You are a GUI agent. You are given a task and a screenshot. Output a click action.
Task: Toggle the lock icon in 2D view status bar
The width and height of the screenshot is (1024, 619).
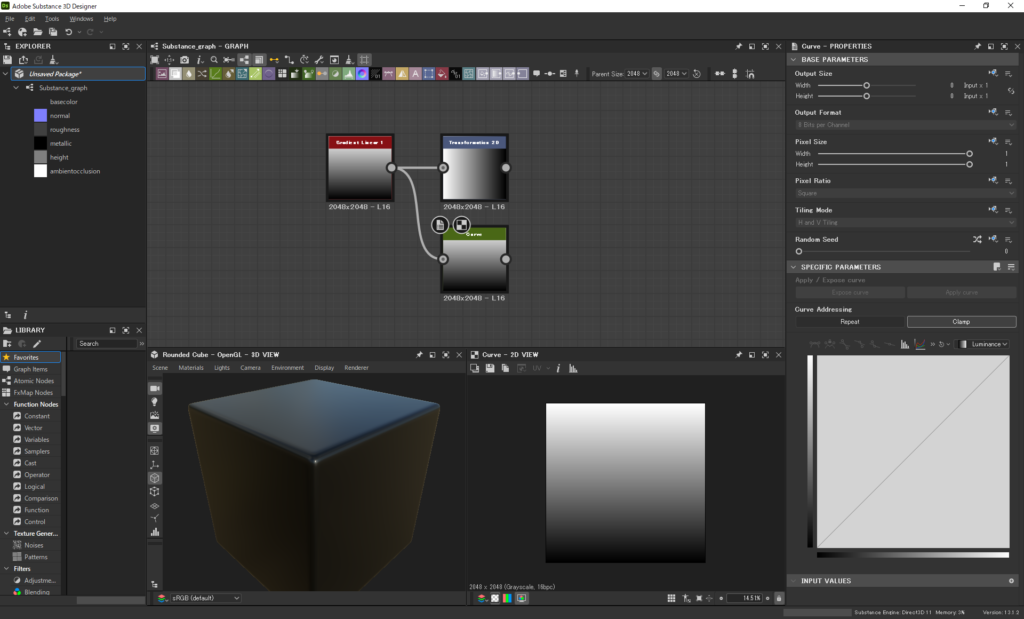(778, 598)
